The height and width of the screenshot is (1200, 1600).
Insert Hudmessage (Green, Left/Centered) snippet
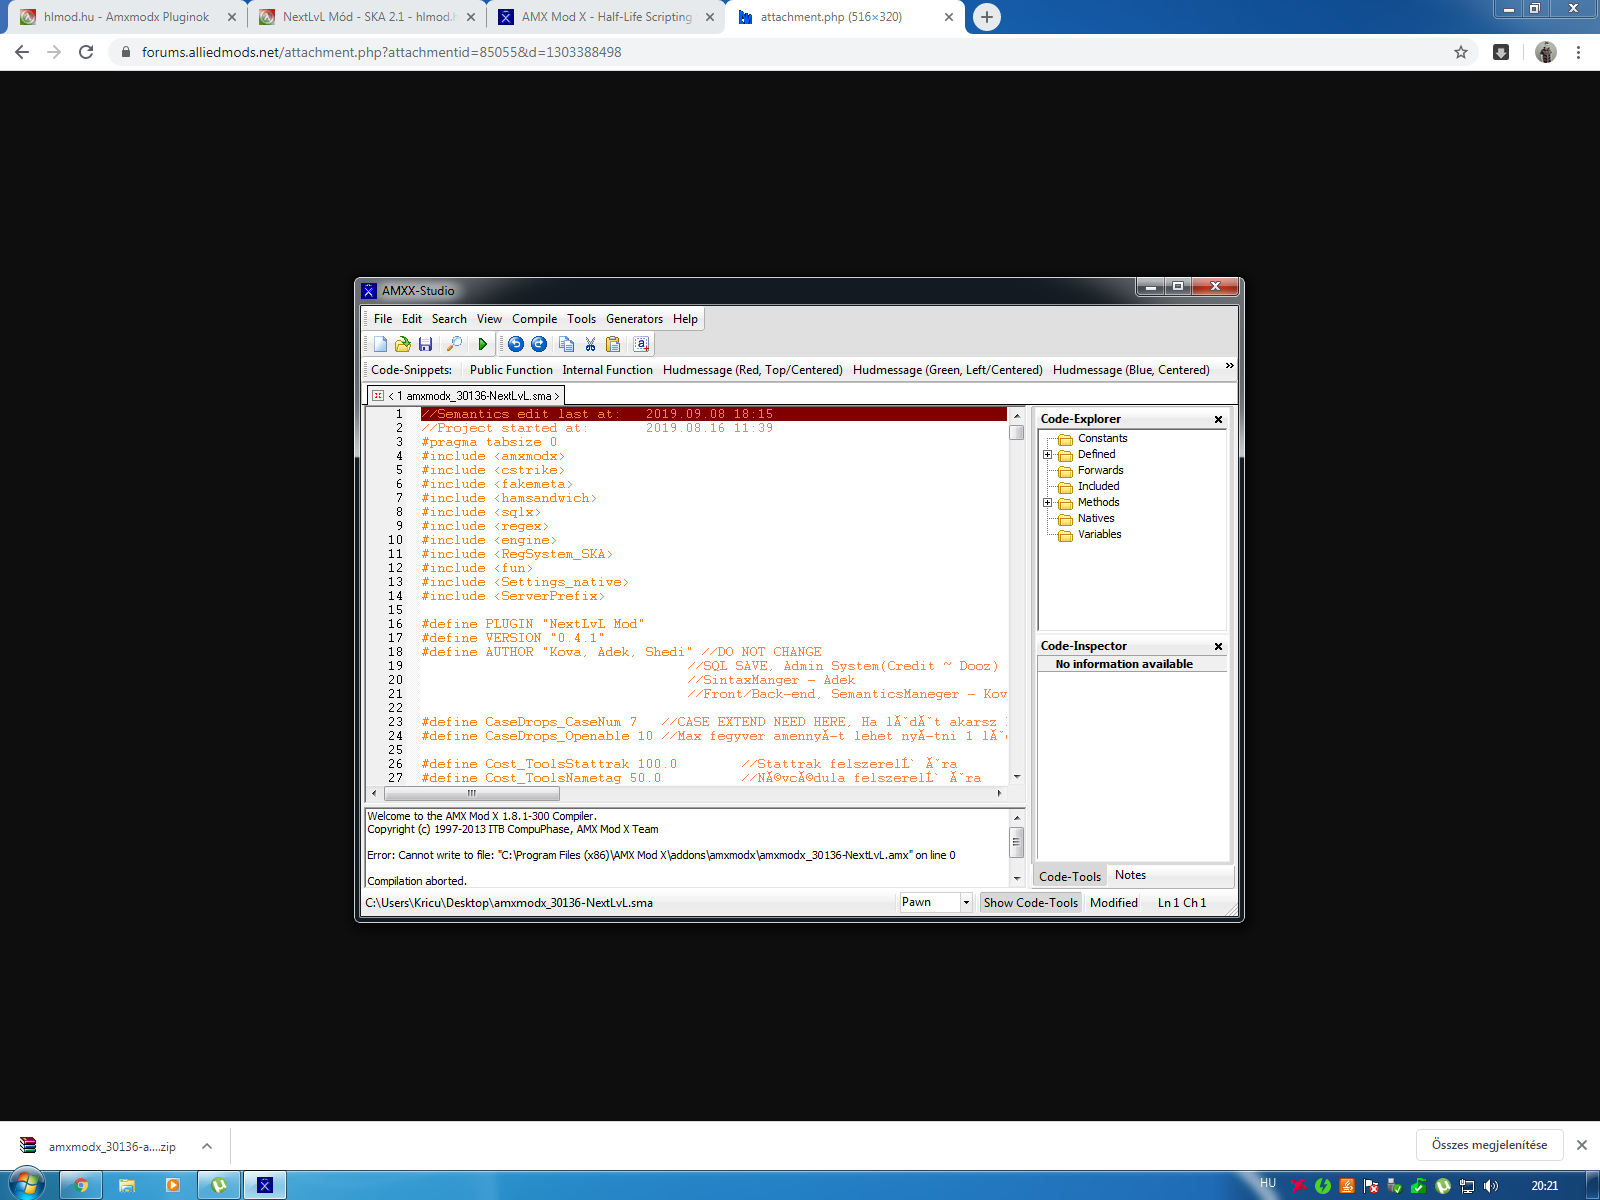coord(948,370)
